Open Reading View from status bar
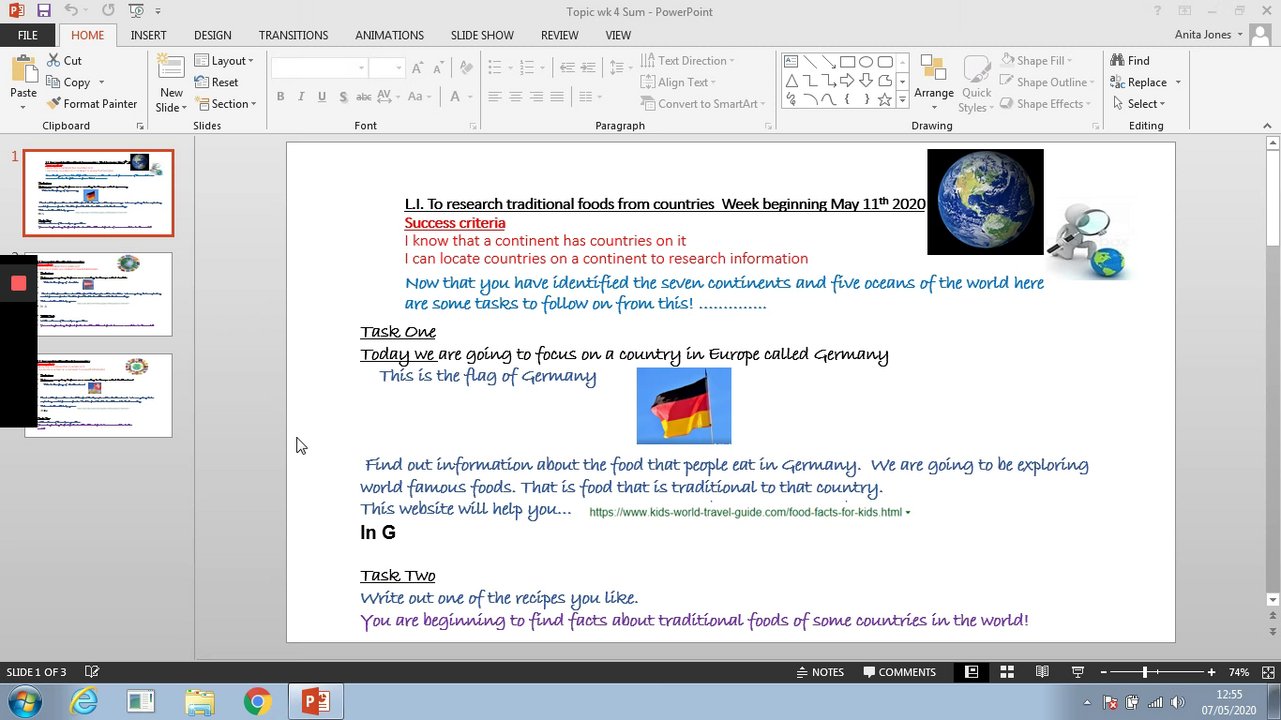Image resolution: width=1281 pixels, height=720 pixels. (1042, 672)
